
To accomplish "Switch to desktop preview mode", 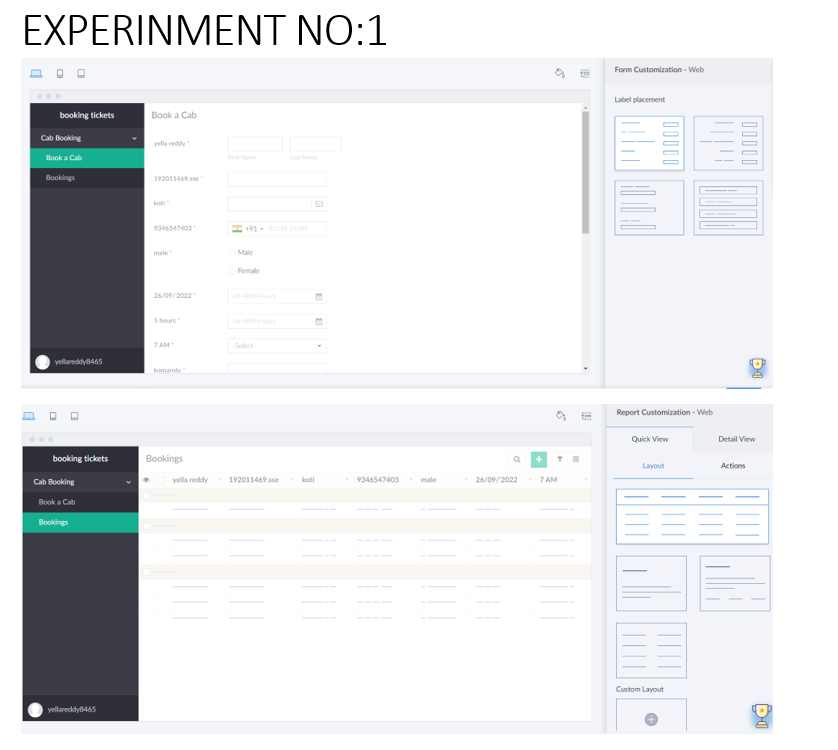I will click(36, 72).
